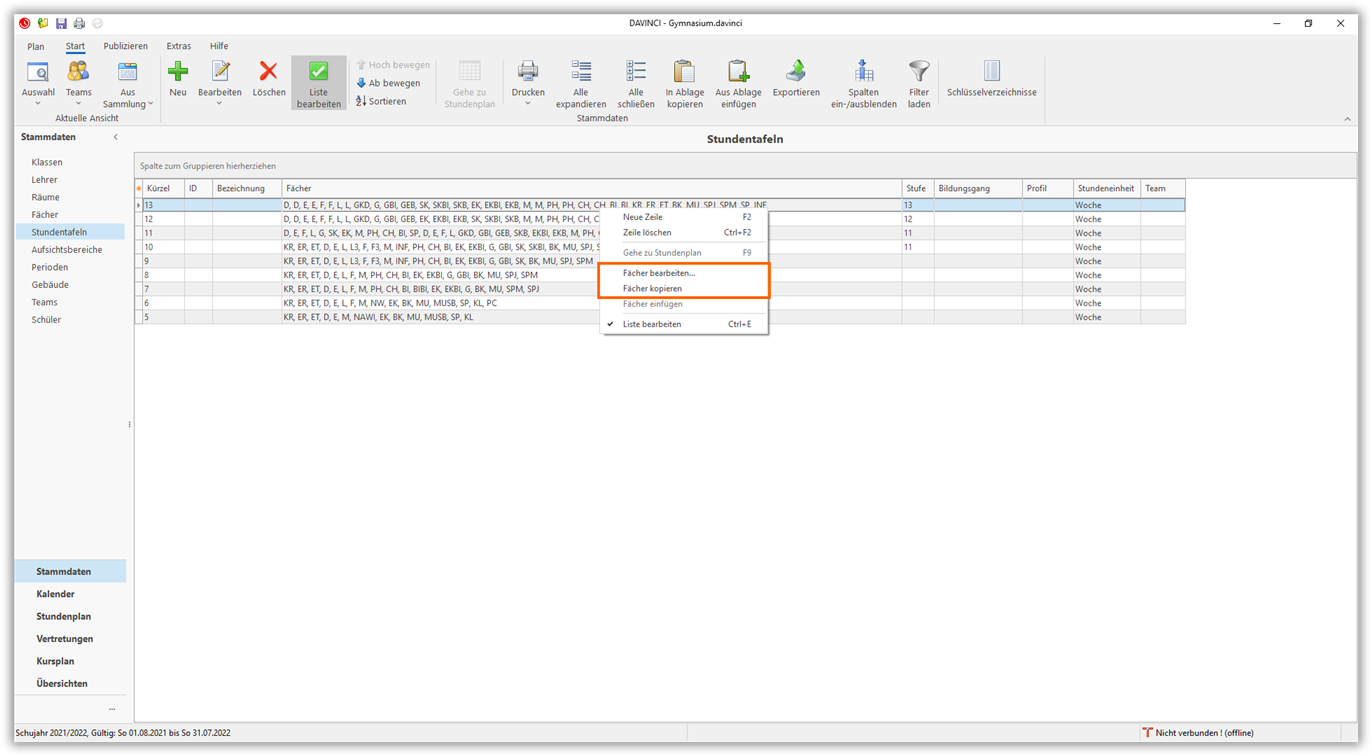Click the Kürzel column header
1372x756 pixels.
pyautogui.click(x=158, y=188)
